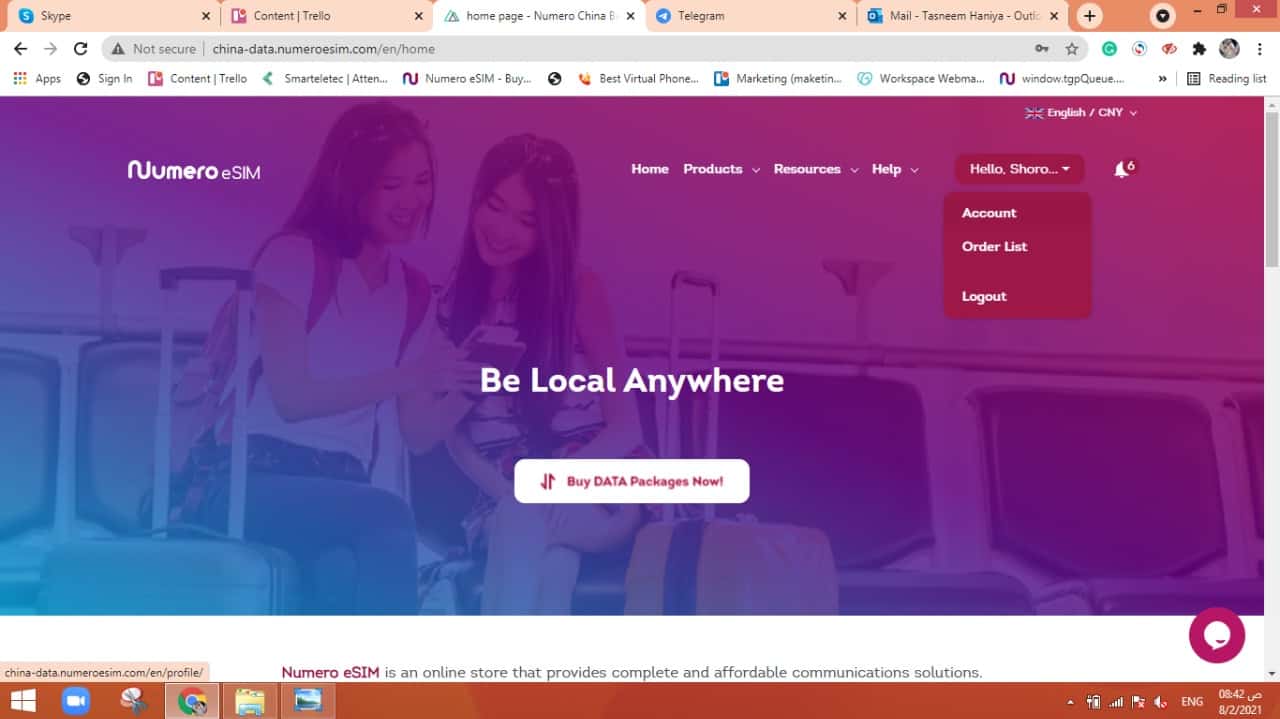Reload the page
The width and height of the screenshot is (1280, 719).
[81, 49]
